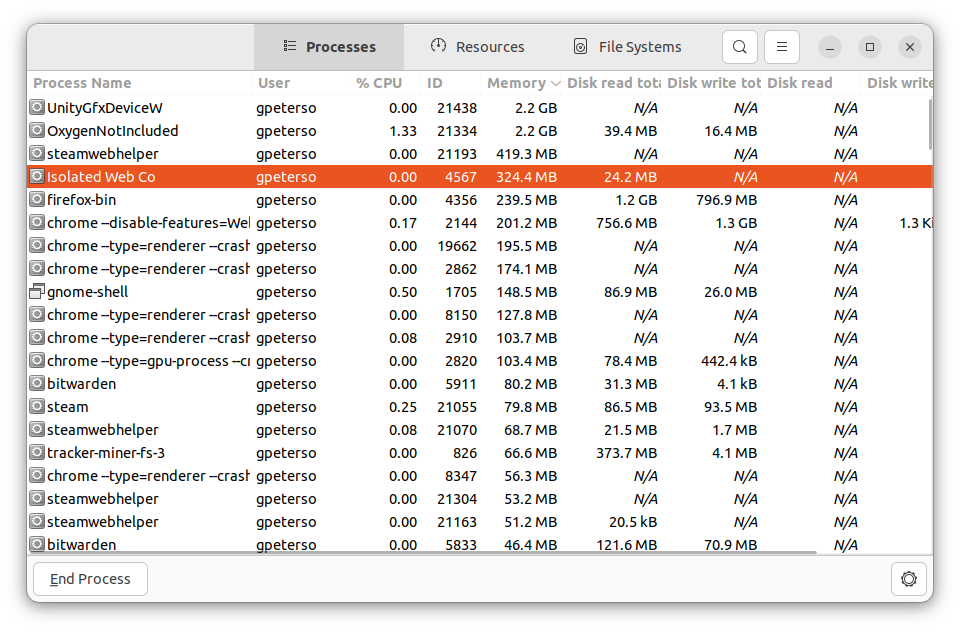Sort by the Process Name column header
The height and width of the screenshot is (632, 960).
pos(82,83)
